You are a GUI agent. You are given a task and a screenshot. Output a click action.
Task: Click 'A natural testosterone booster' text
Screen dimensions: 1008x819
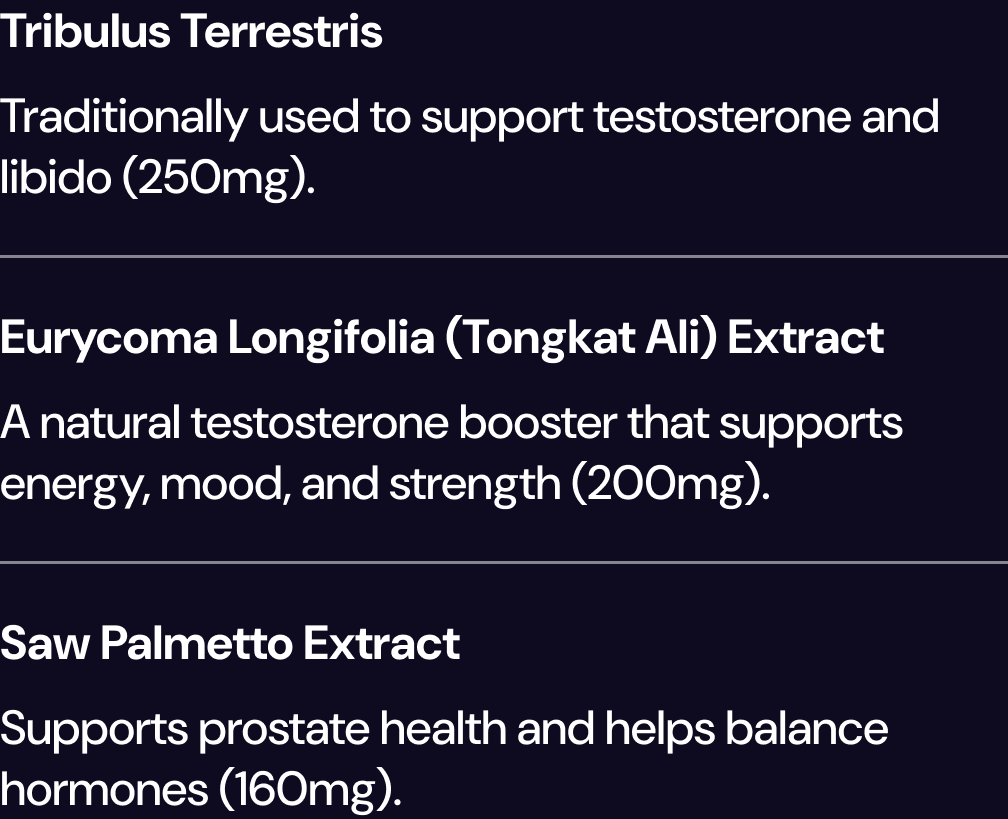pyautogui.click(x=309, y=423)
